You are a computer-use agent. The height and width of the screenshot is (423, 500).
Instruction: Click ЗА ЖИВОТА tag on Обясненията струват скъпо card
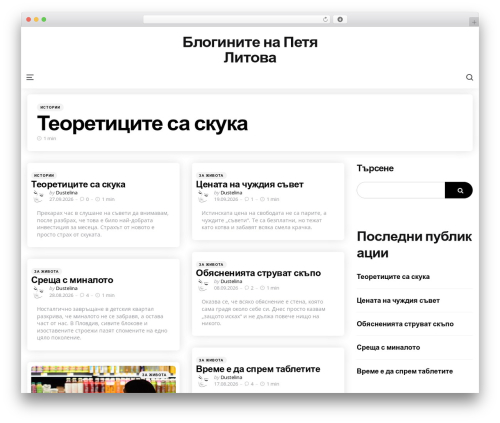coord(211,264)
